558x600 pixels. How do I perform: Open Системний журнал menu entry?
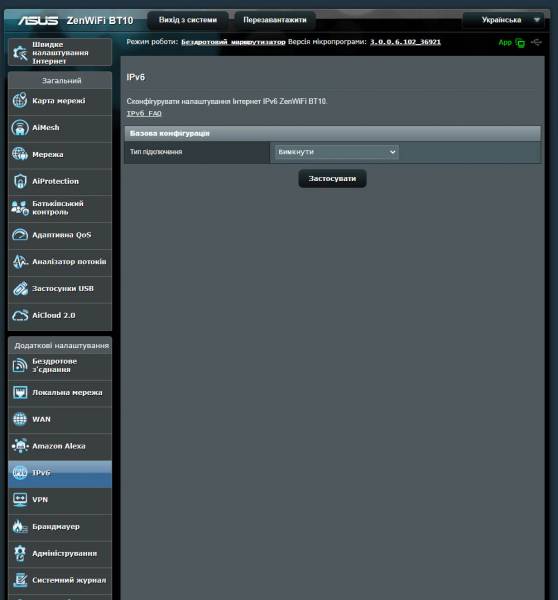coord(60,580)
